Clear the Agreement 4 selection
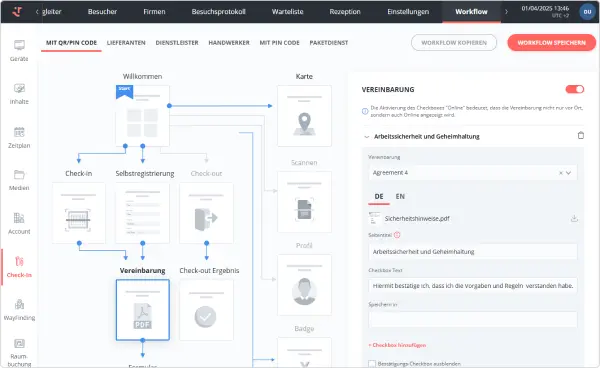This screenshot has height=368, width=600. 561,173
